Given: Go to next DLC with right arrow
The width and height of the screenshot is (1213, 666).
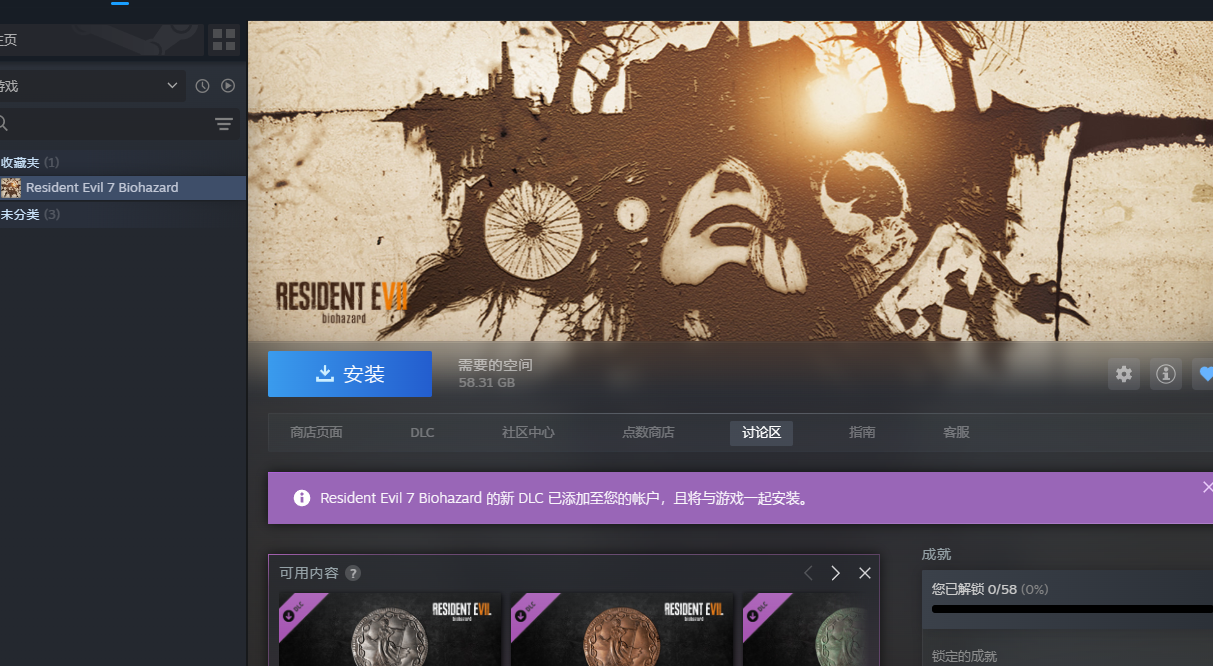Looking at the screenshot, I should point(835,573).
